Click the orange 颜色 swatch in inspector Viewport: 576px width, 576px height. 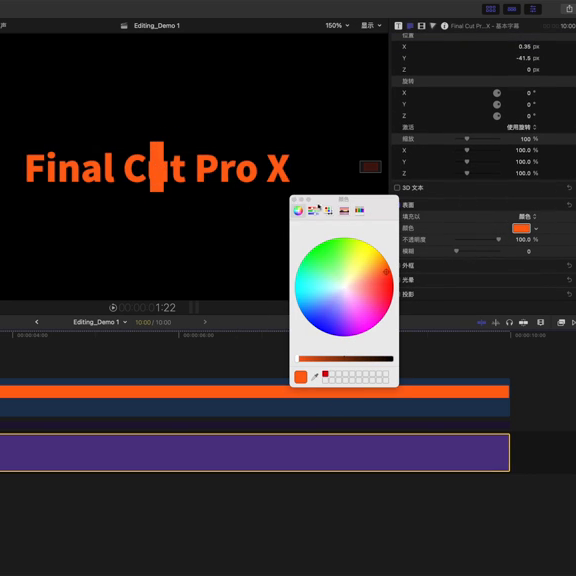pos(521,228)
